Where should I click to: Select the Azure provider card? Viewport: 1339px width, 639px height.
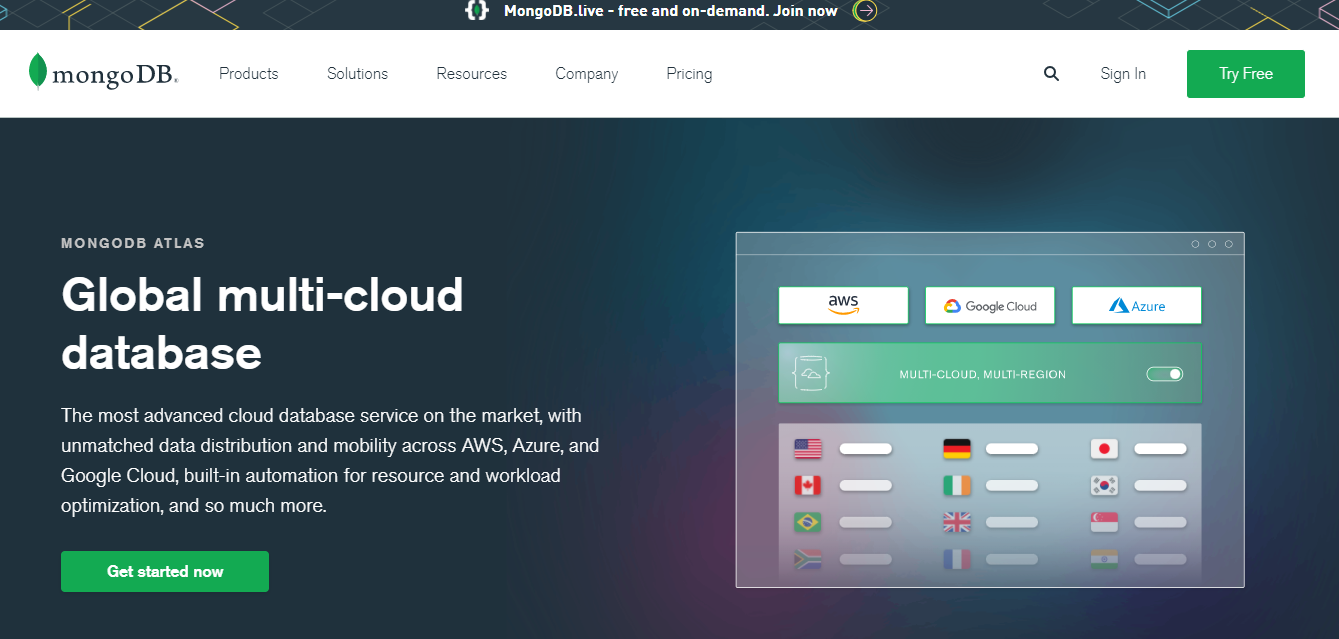click(x=1136, y=305)
